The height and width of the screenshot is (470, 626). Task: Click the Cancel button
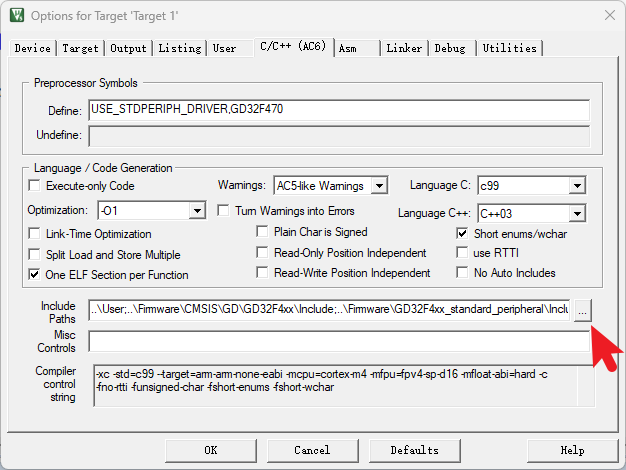(x=313, y=450)
